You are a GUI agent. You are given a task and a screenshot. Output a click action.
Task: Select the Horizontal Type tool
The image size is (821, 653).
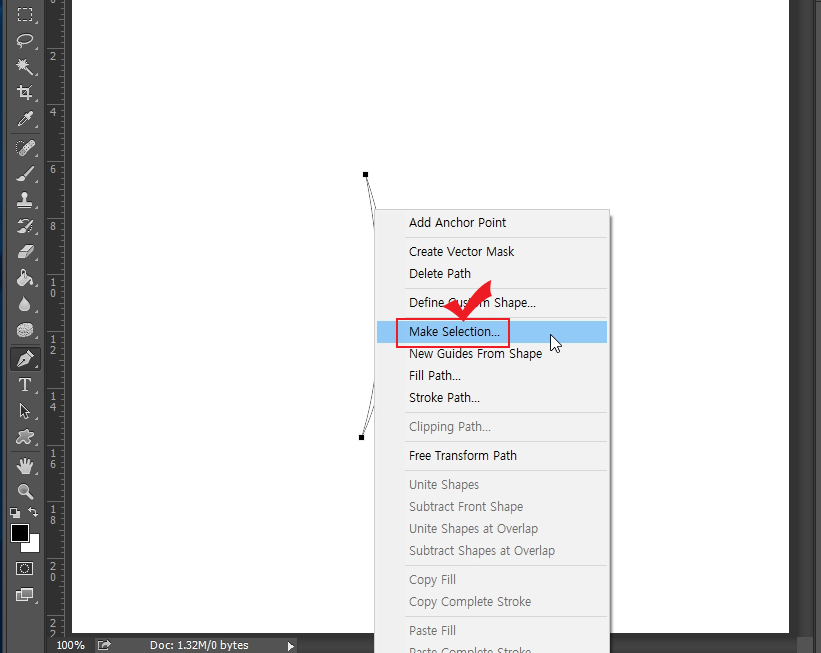coord(25,385)
